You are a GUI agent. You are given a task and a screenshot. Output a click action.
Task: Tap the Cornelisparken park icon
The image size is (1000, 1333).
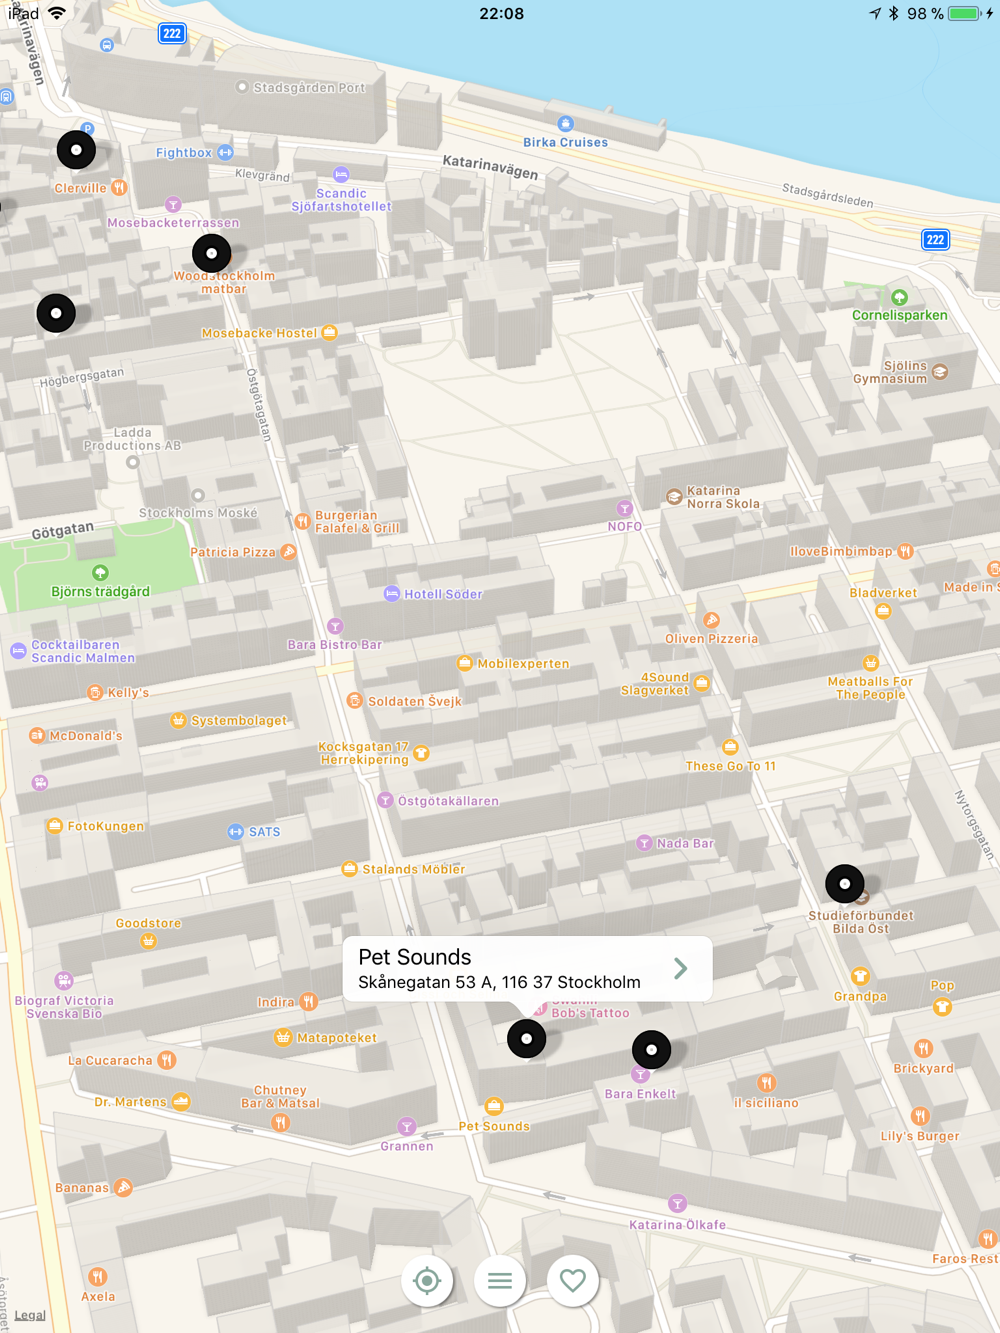pos(899,297)
